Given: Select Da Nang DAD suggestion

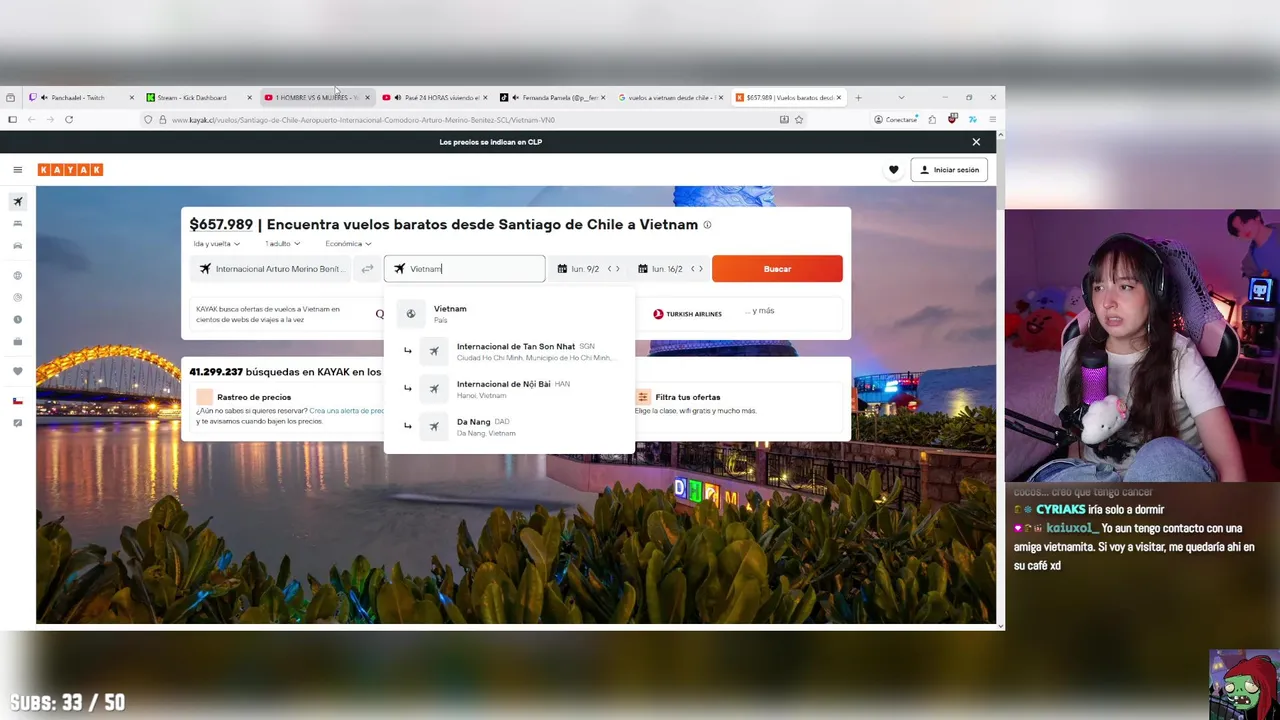Looking at the screenshot, I should [509, 427].
